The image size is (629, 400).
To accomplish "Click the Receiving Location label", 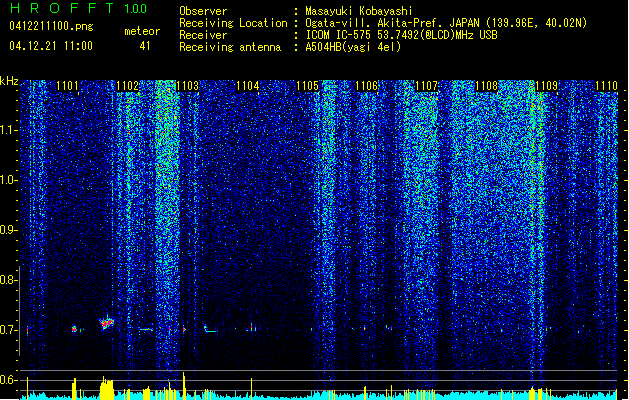I will point(233,23).
